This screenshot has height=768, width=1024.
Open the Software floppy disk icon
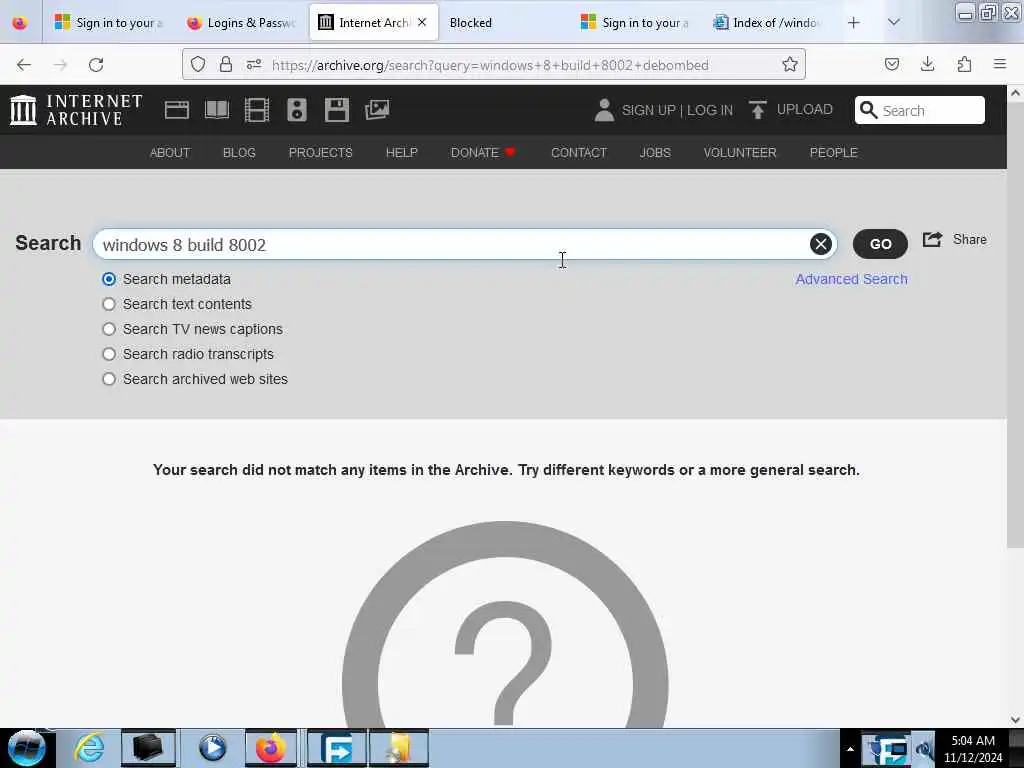click(337, 110)
